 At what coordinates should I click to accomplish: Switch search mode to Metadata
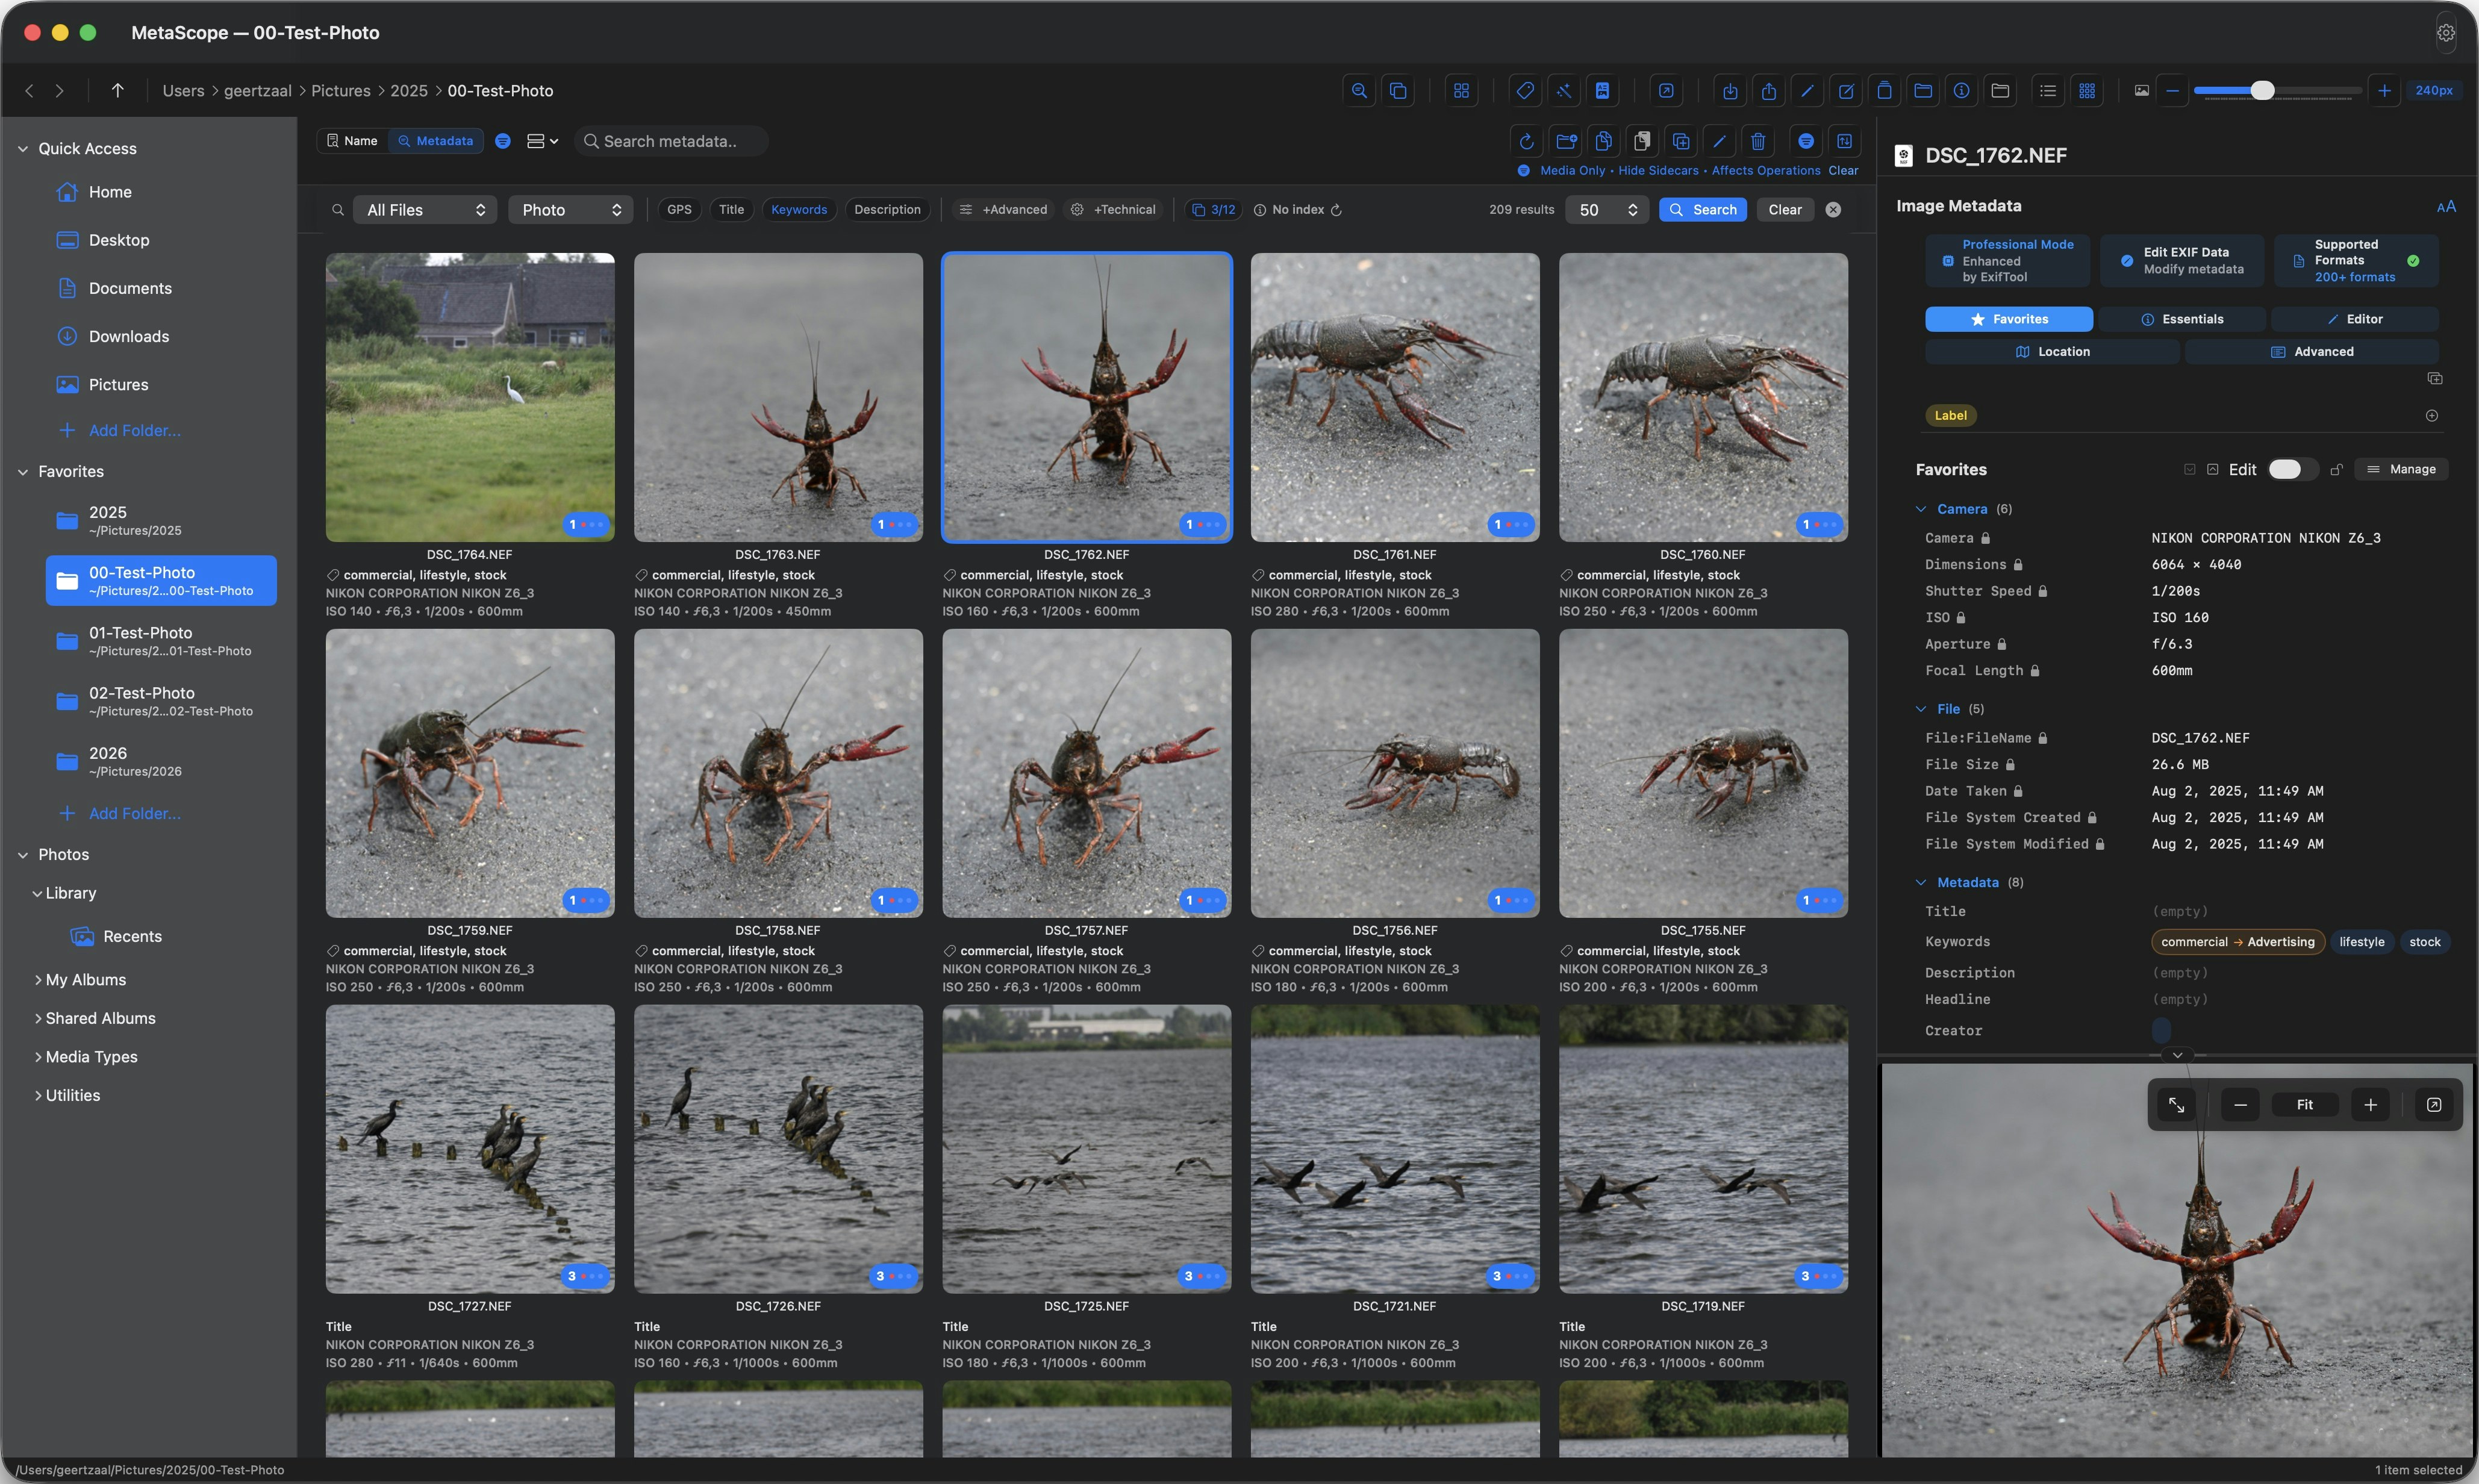pos(435,141)
